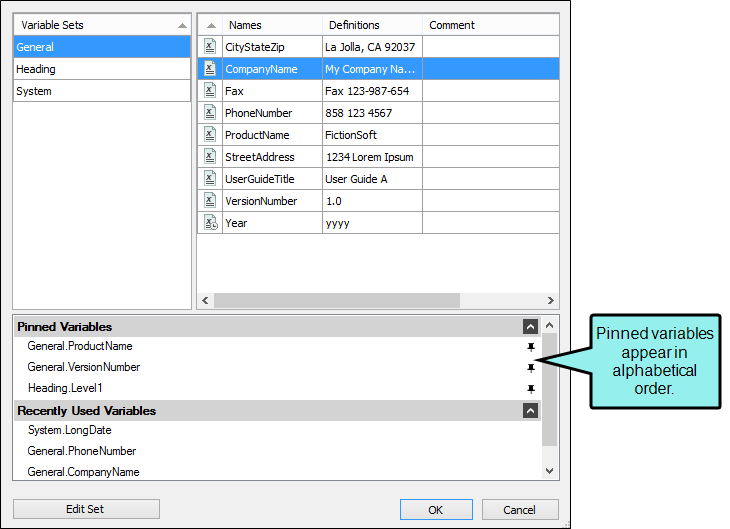This screenshot has width=730, height=529.
Task: Click the 'FictionSoft' definition cell
Action: click(x=372, y=135)
